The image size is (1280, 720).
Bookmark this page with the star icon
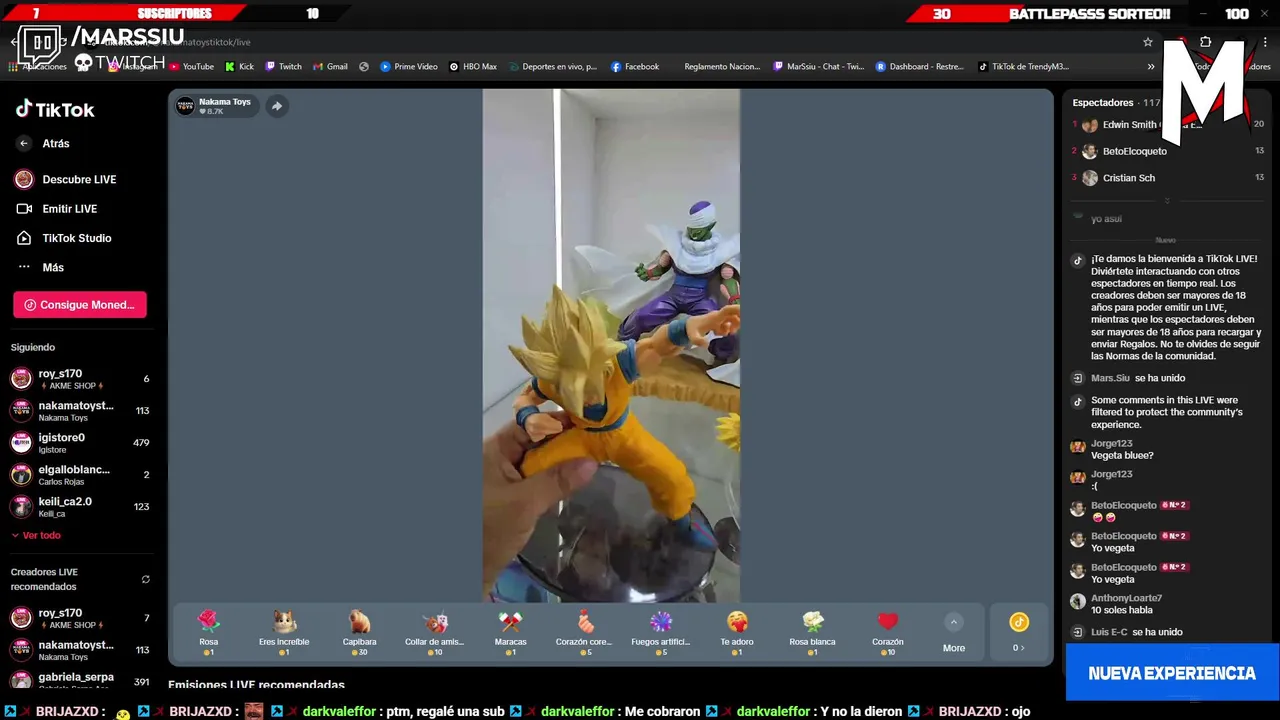tap(1148, 42)
